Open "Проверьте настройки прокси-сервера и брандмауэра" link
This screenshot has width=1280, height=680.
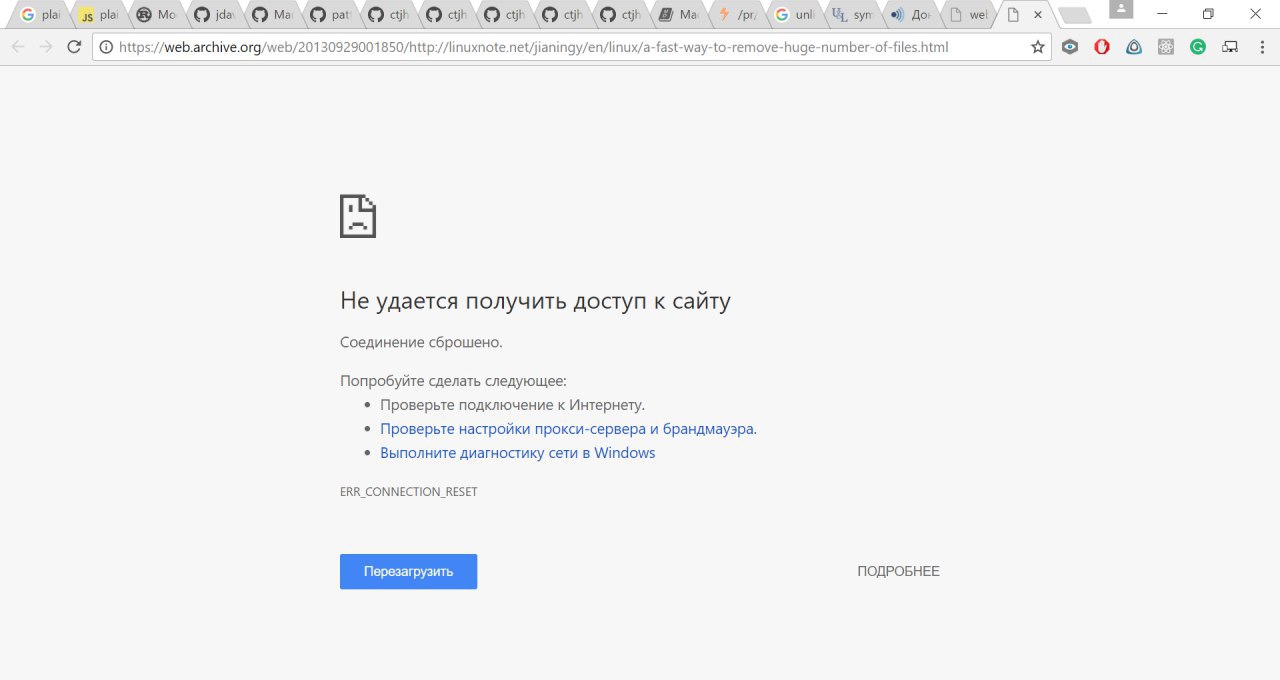(568, 429)
